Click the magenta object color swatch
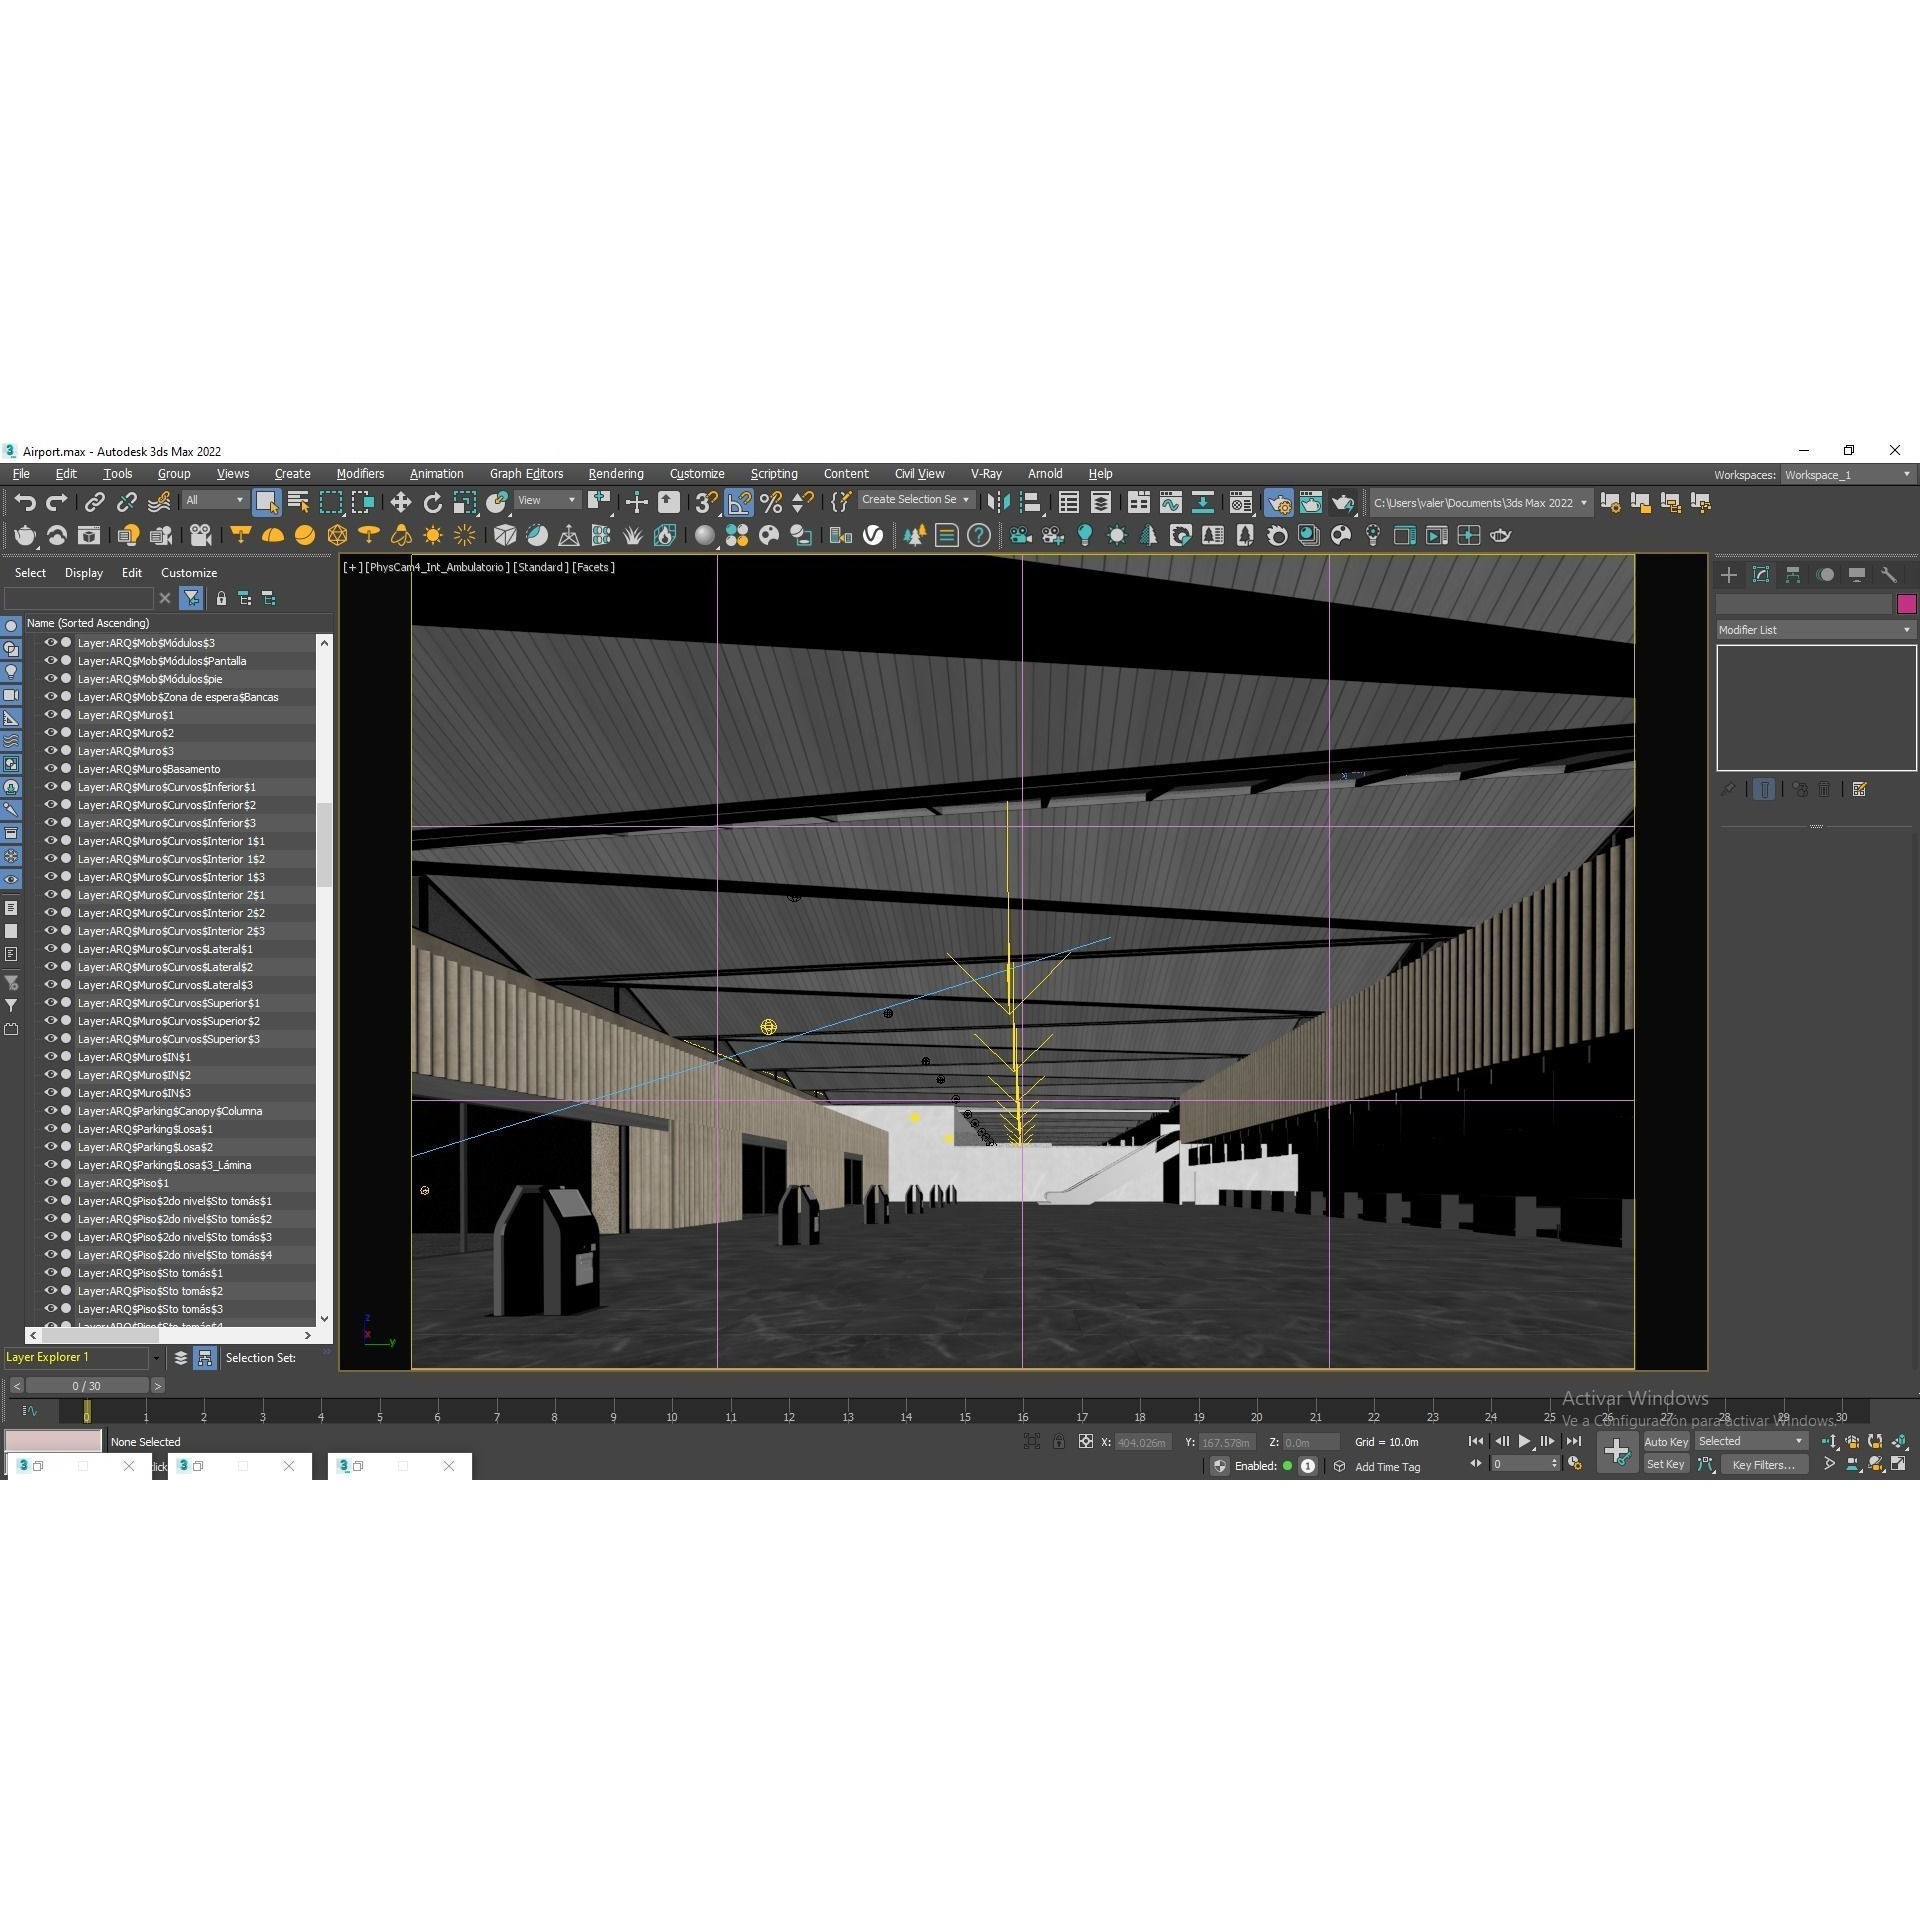Image resolution: width=1920 pixels, height=1920 pixels. click(1906, 604)
